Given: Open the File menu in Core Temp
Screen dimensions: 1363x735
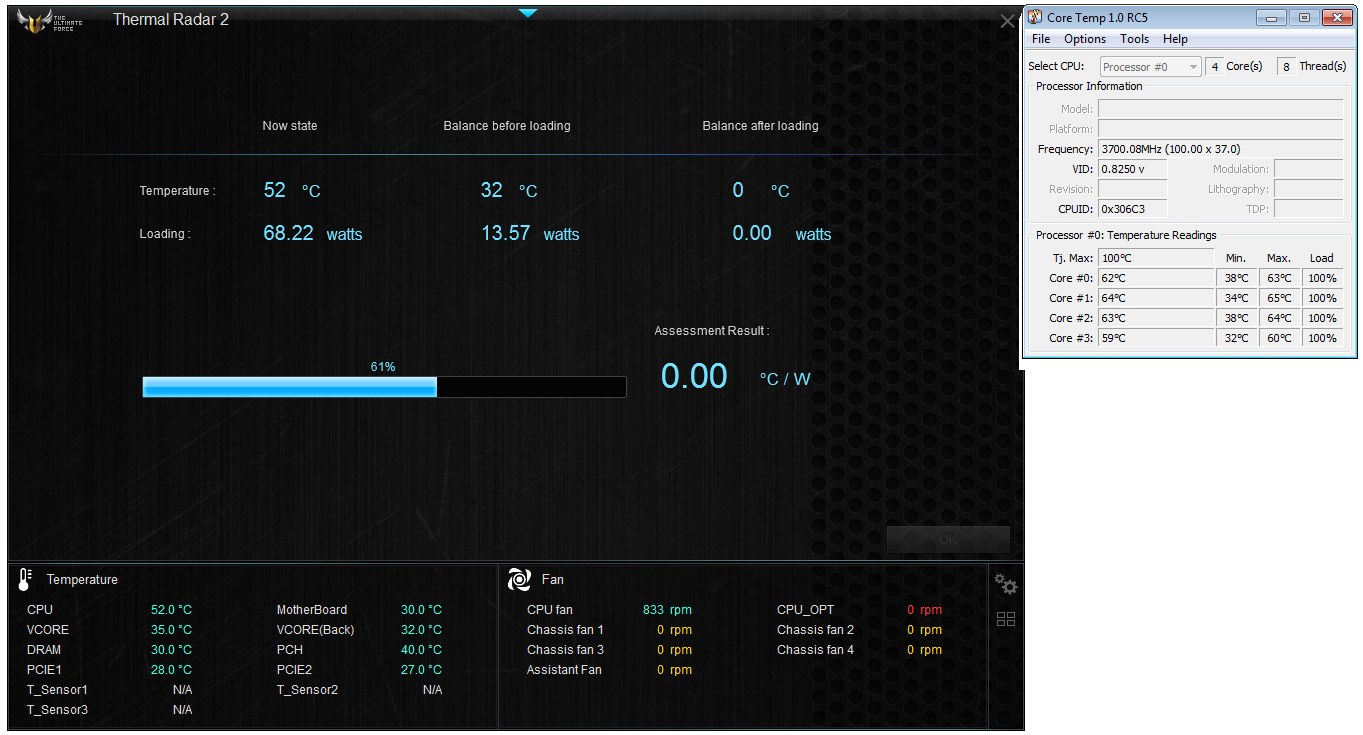Looking at the screenshot, I should tap(1041, 39).
